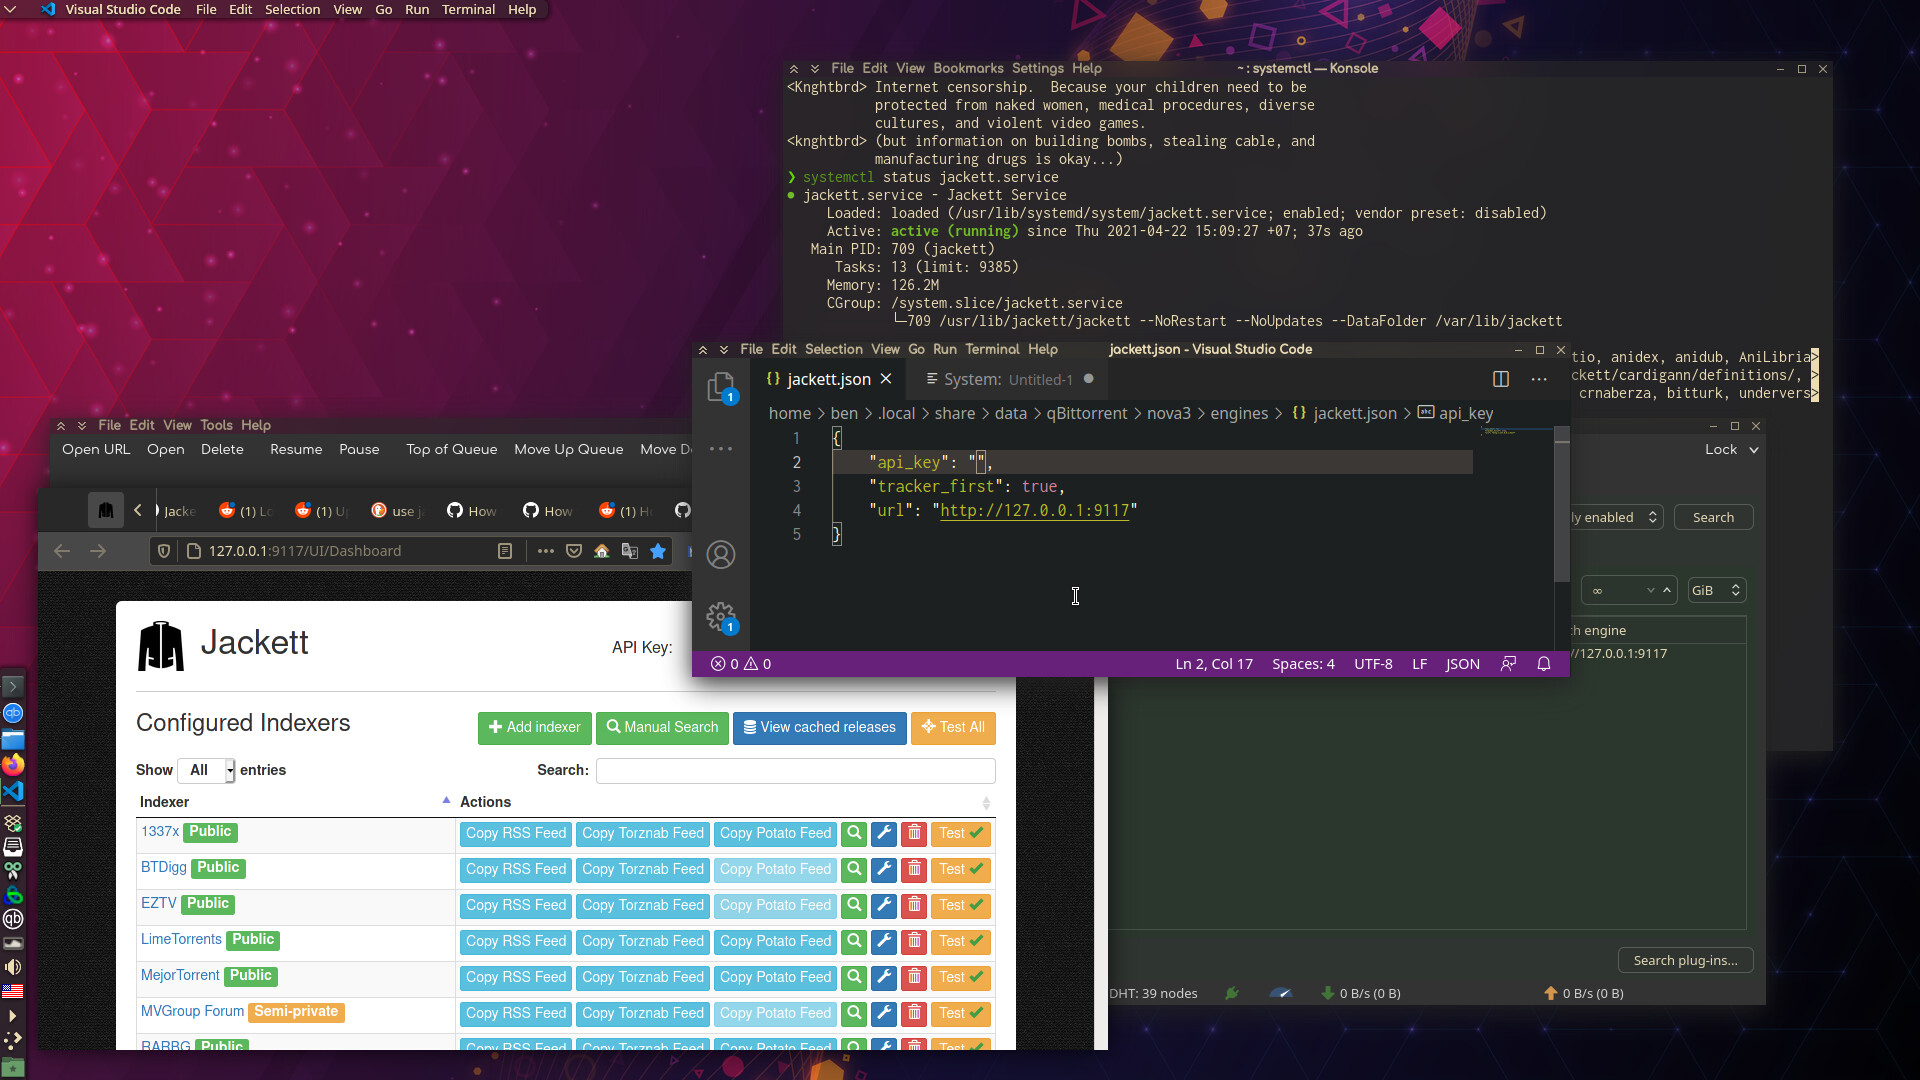The height and width of the screenshot is (1080, 1920).
Task: Toggle Keep Above on the jackett.json VS Code window
Action: (x=703, y=350)
